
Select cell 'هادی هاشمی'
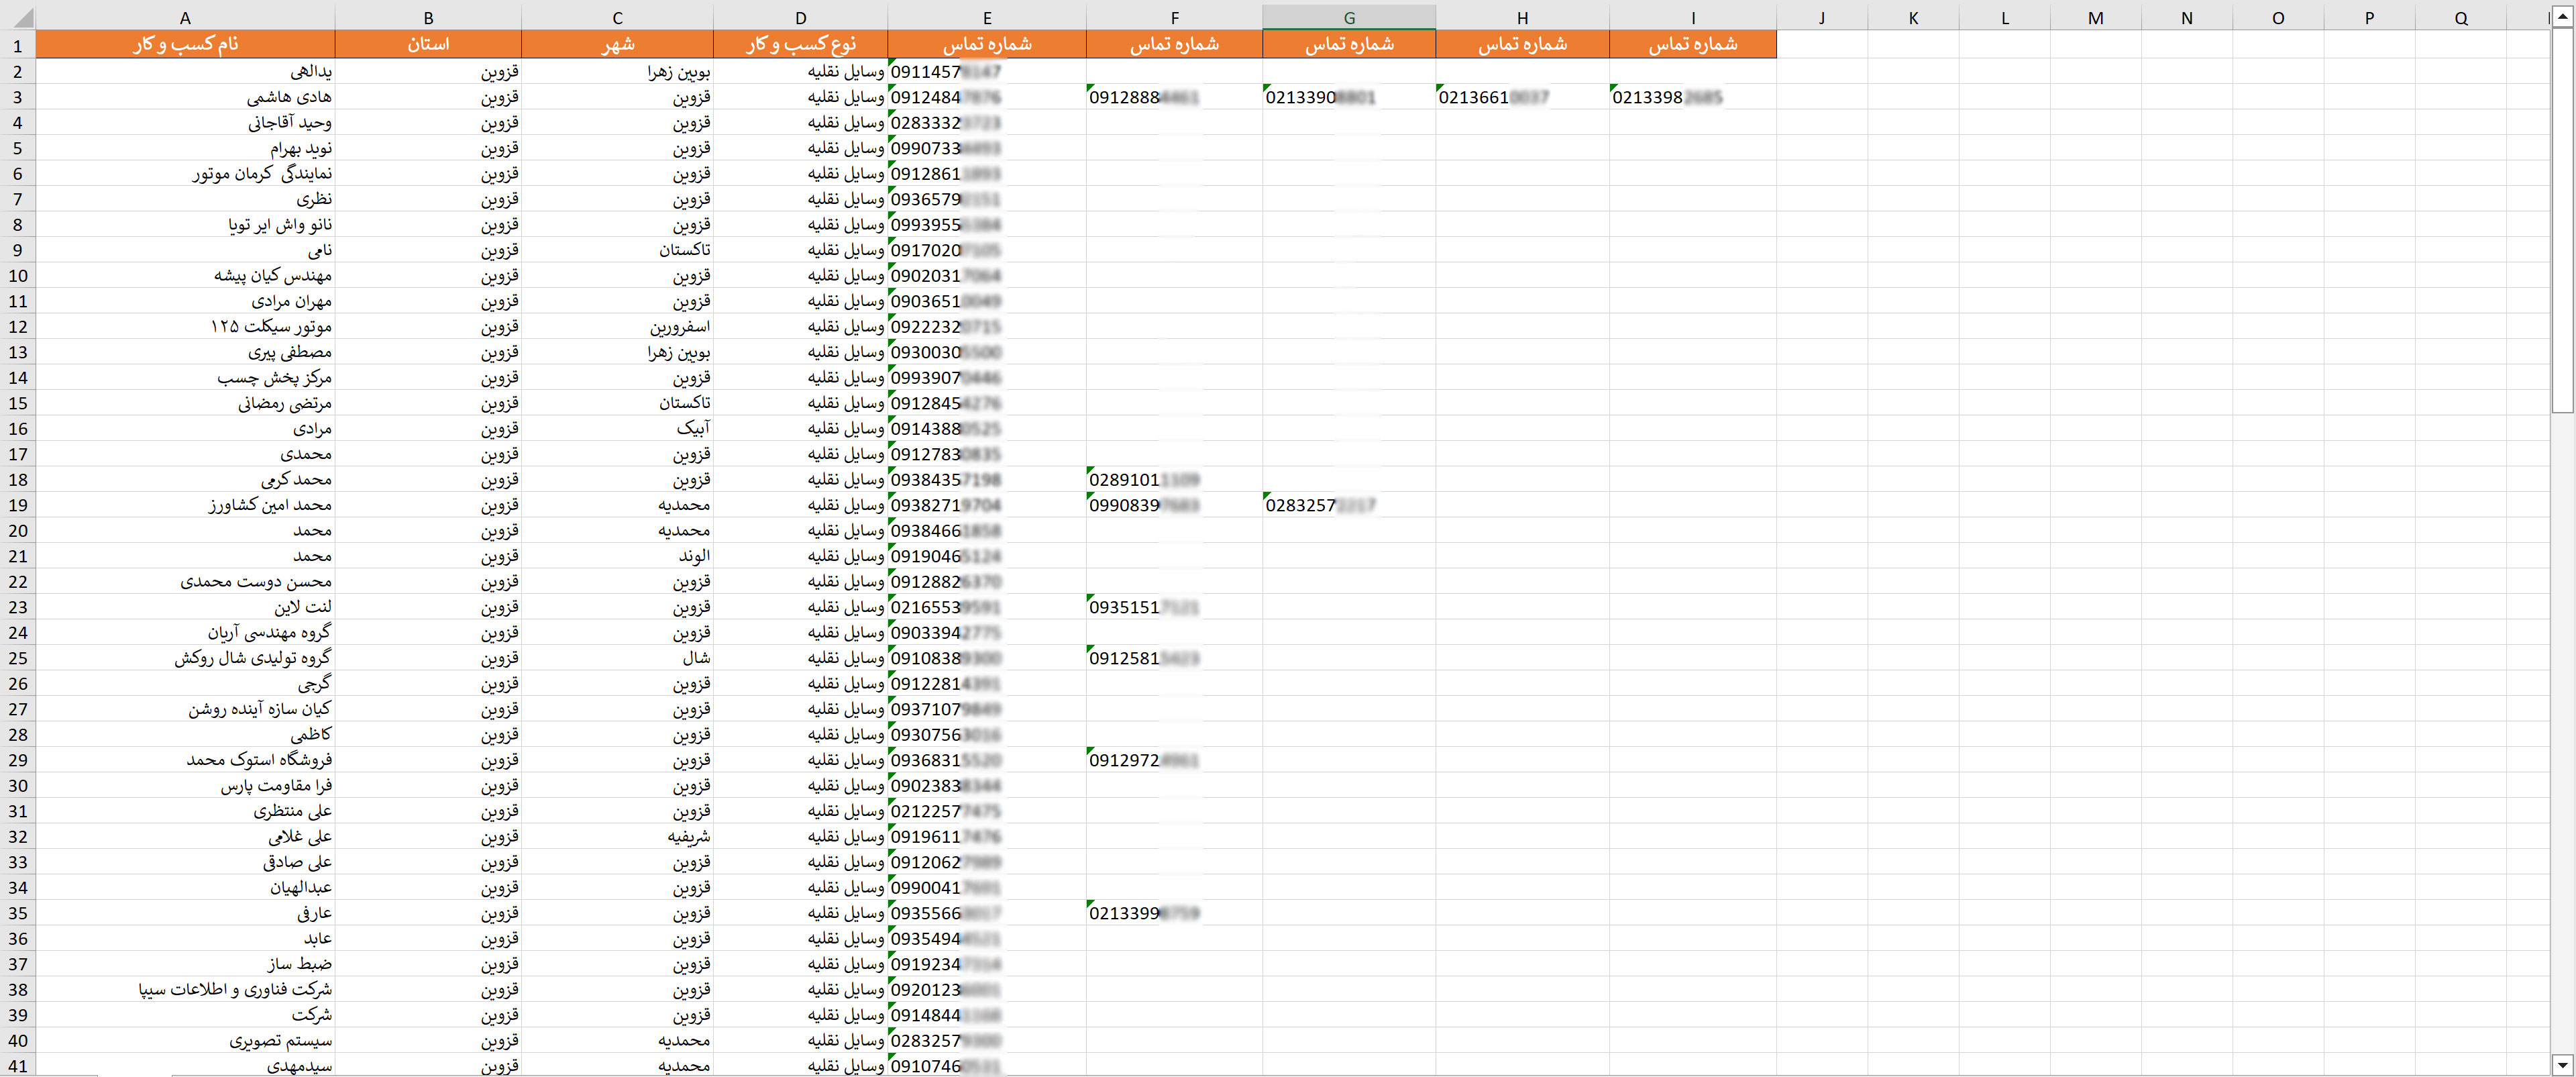[185, 97]
